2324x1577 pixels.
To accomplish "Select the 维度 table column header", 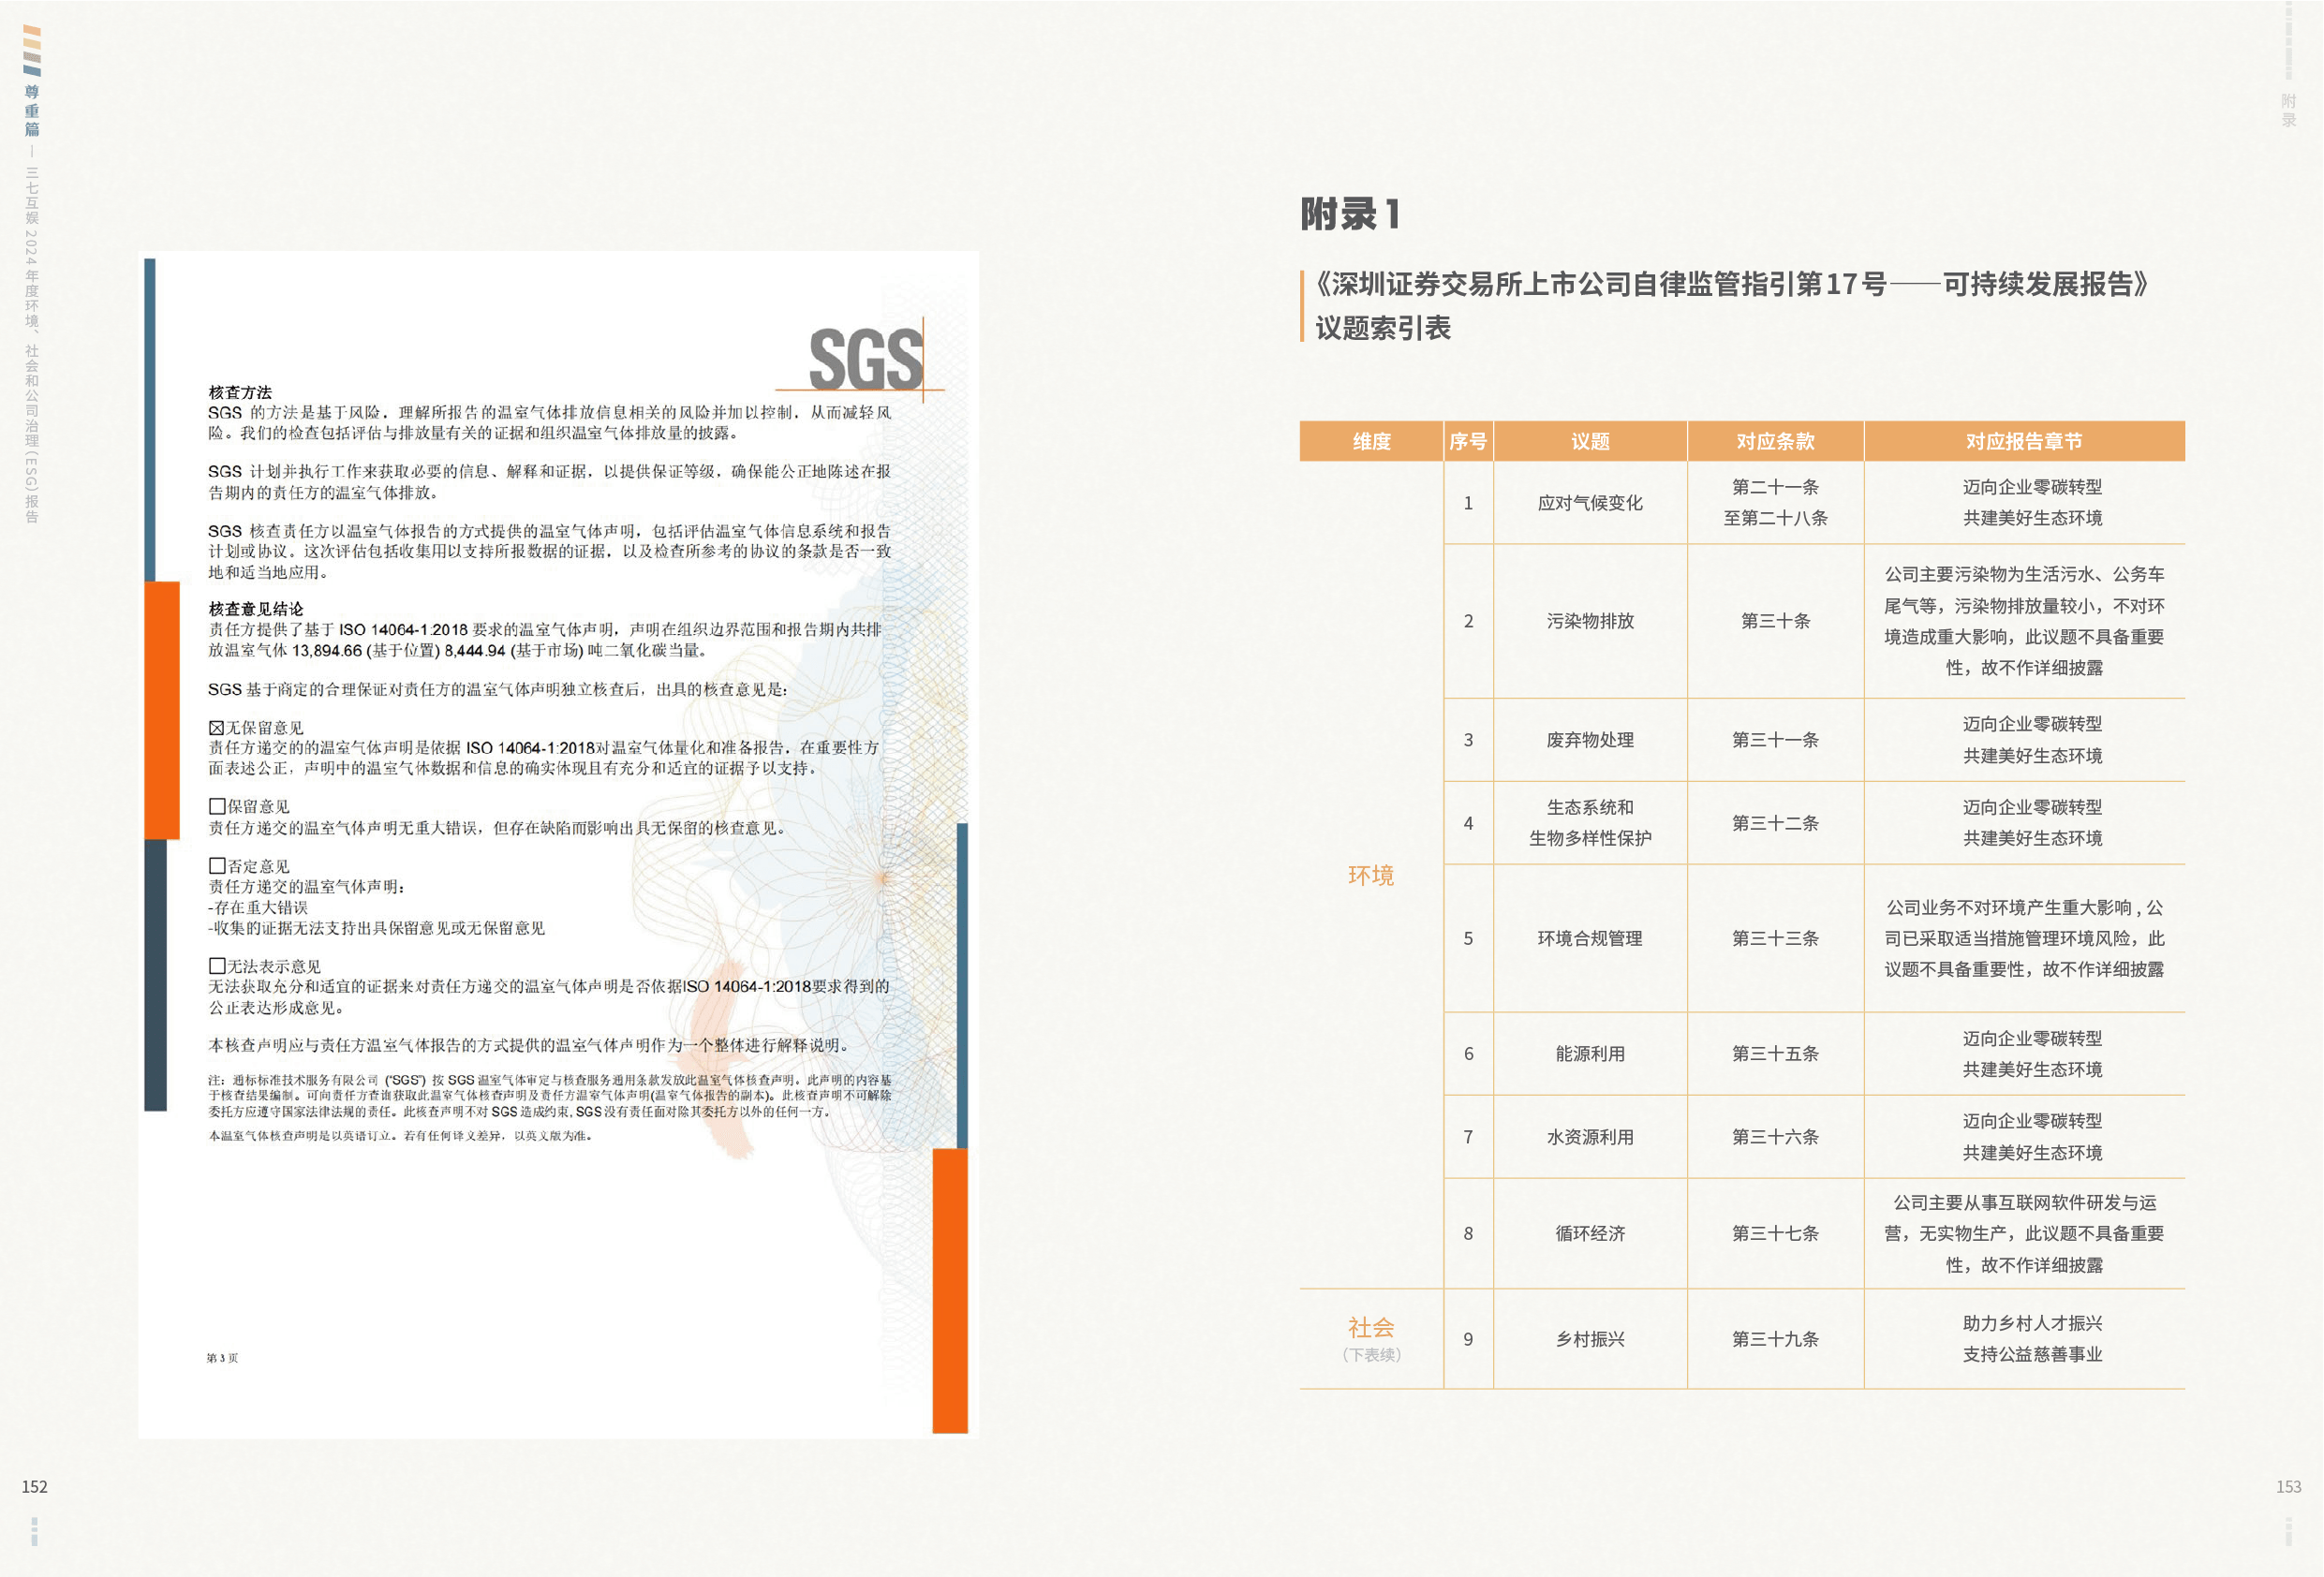I will (1371, 441).
